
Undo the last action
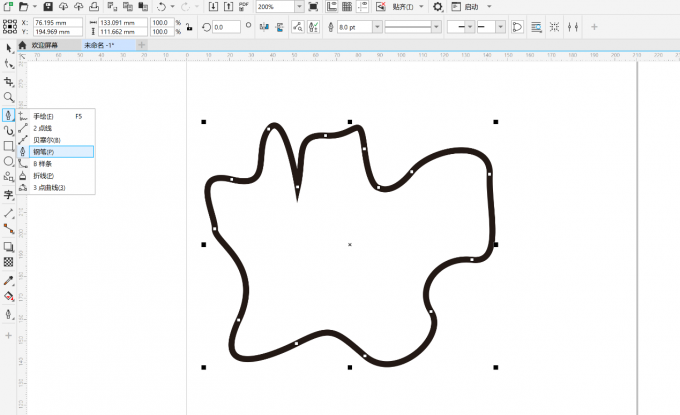coord(161,7)
